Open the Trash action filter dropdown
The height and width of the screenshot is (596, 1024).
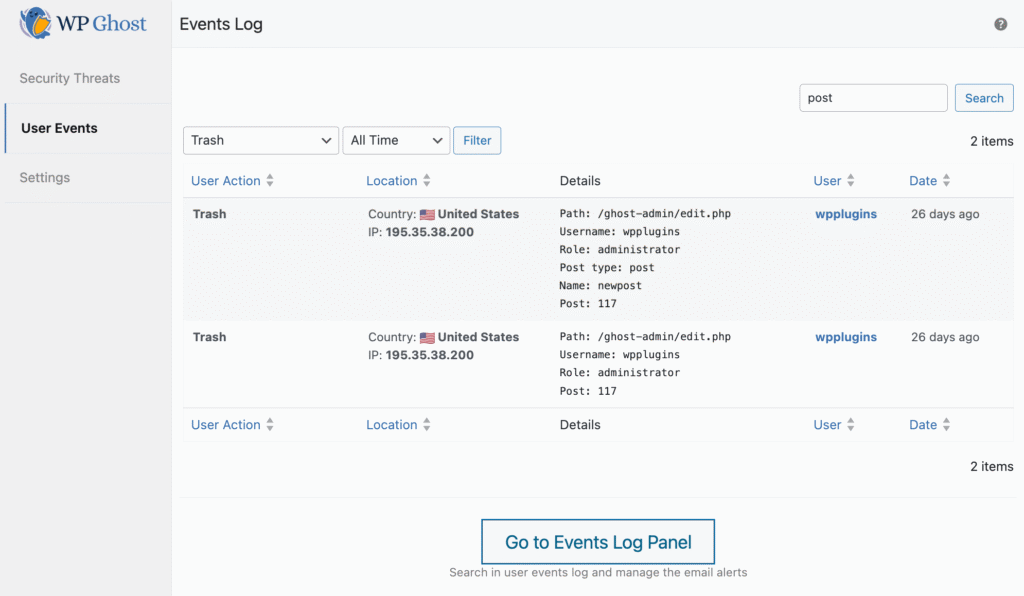(x=261, y=140)
